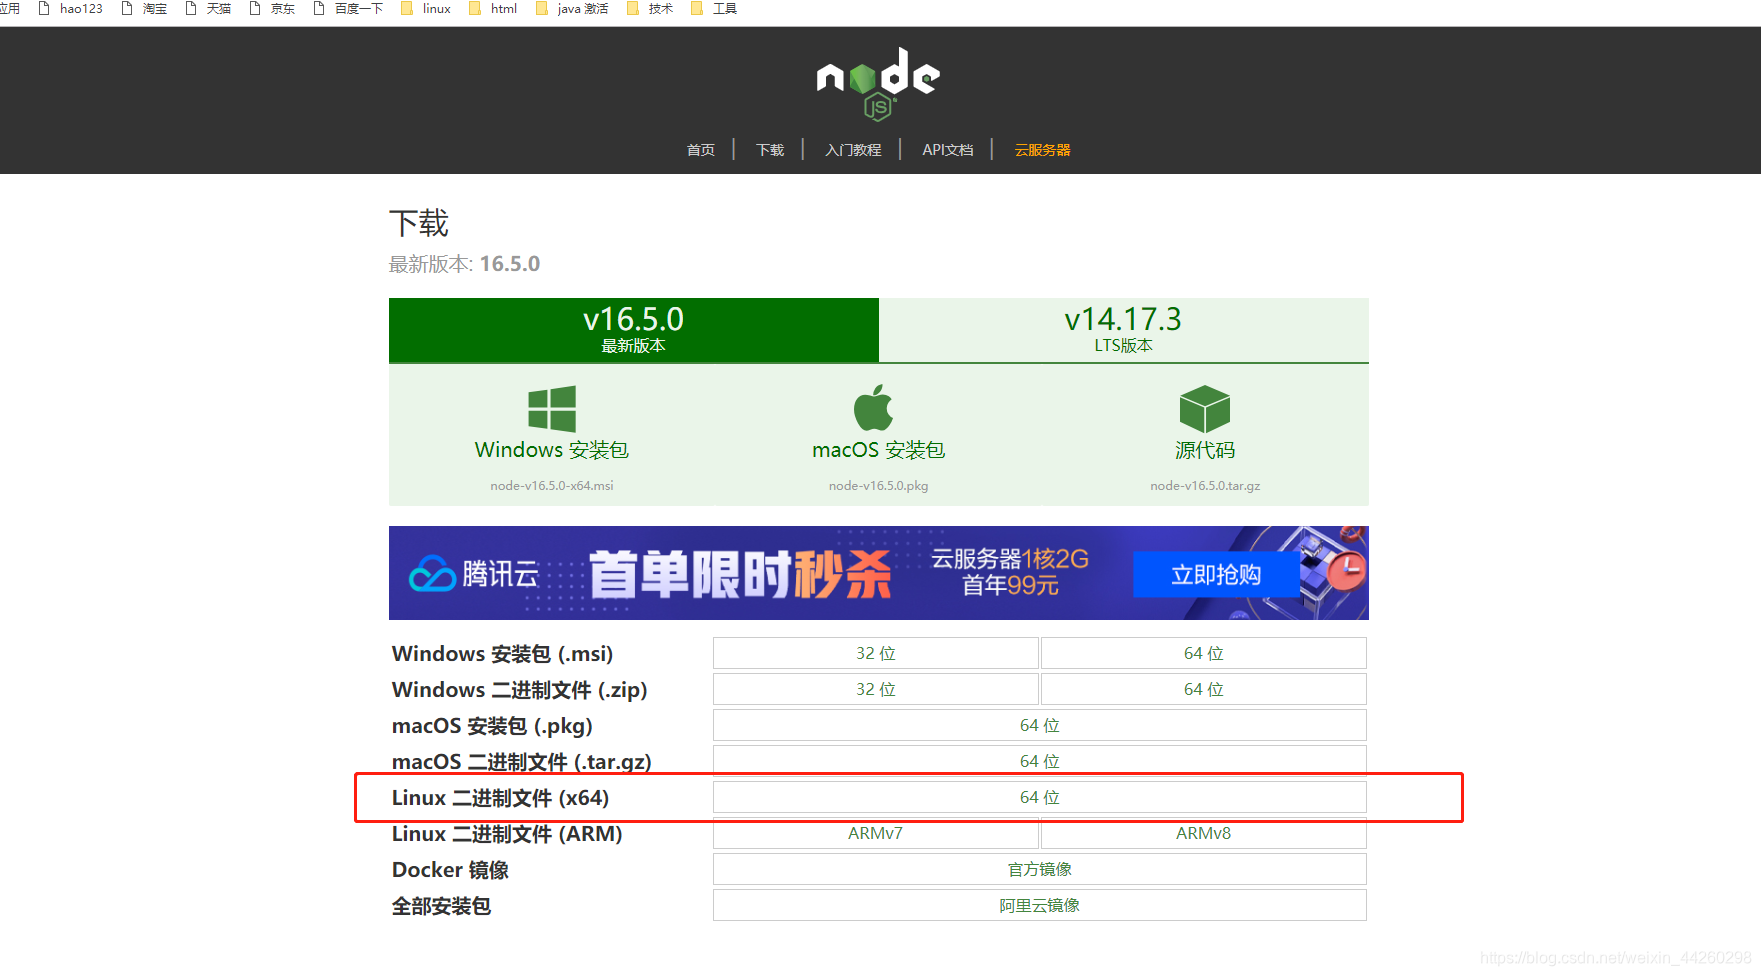Image resolution: width=1761 pixels, height=976 pixels.
Task: Select the v16.5.0 最新版本 tab
Action: tap(633, 330)
